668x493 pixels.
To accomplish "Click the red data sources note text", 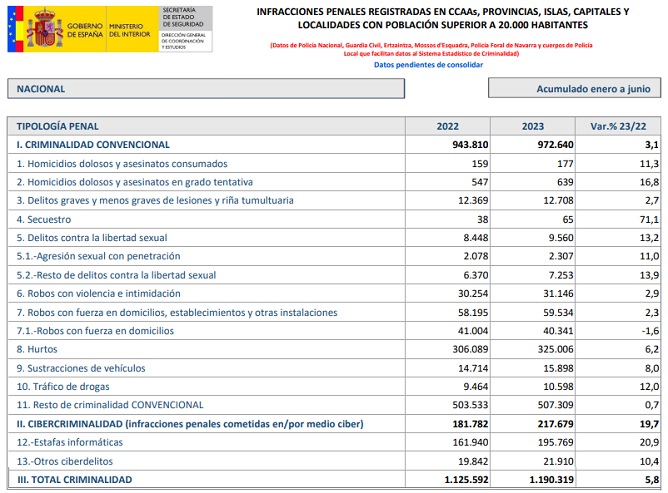I will pos(432,49).
